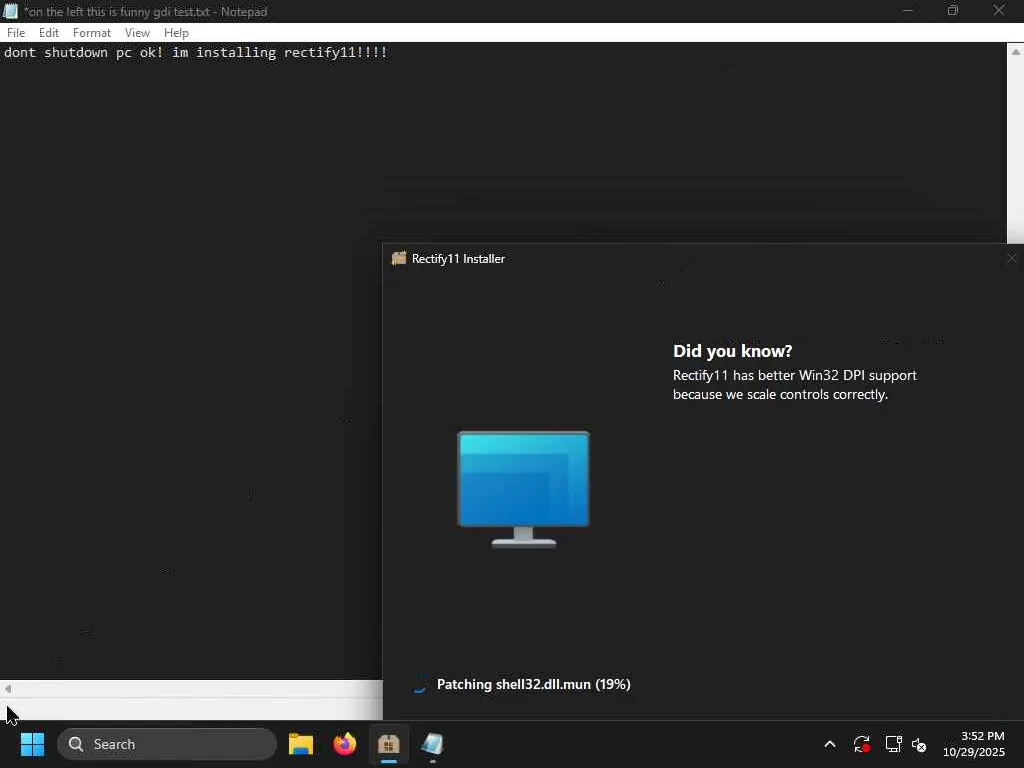Click the Rectify11 Win32 DPI support tip text
Image resolution: width=1024 pixels, height=768 pixels.
tap(795, 385)
